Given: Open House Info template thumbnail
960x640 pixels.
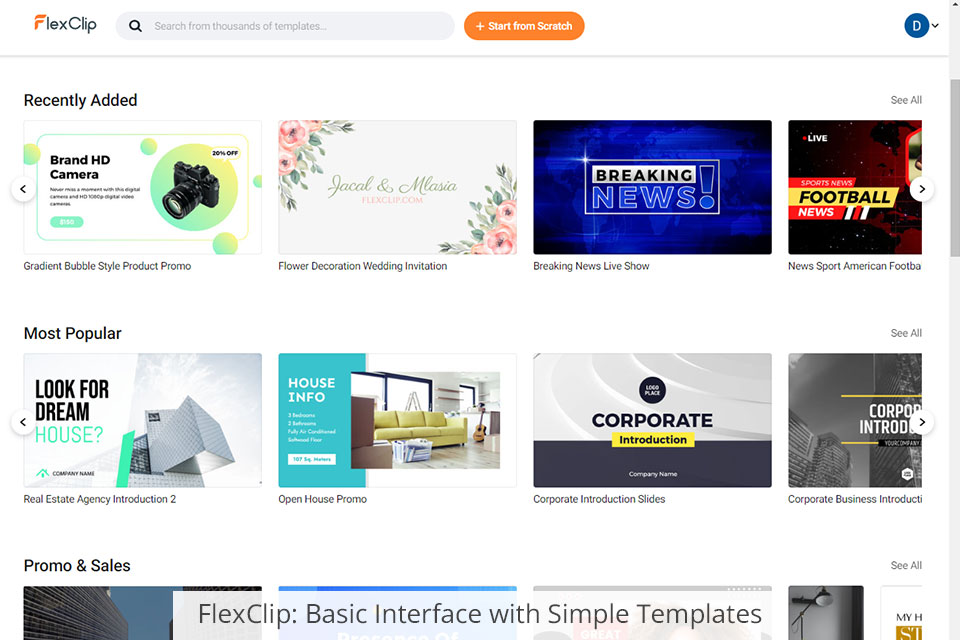Looking at the screenshot, I should pos(397,420).
